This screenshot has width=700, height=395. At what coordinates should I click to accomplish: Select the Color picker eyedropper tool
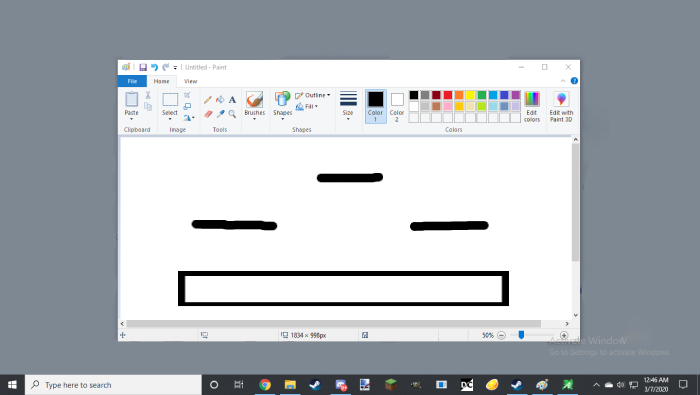click(220, 114)
